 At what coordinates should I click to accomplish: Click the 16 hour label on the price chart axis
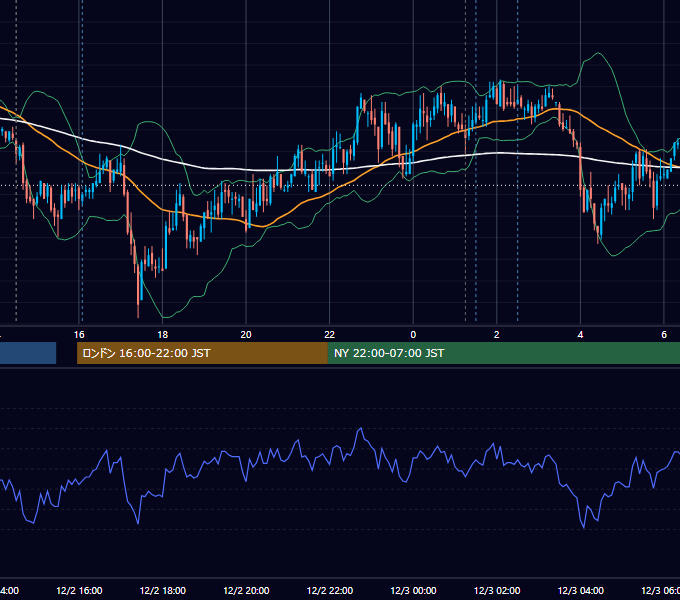pyautogui.click(x=79, y=335)
